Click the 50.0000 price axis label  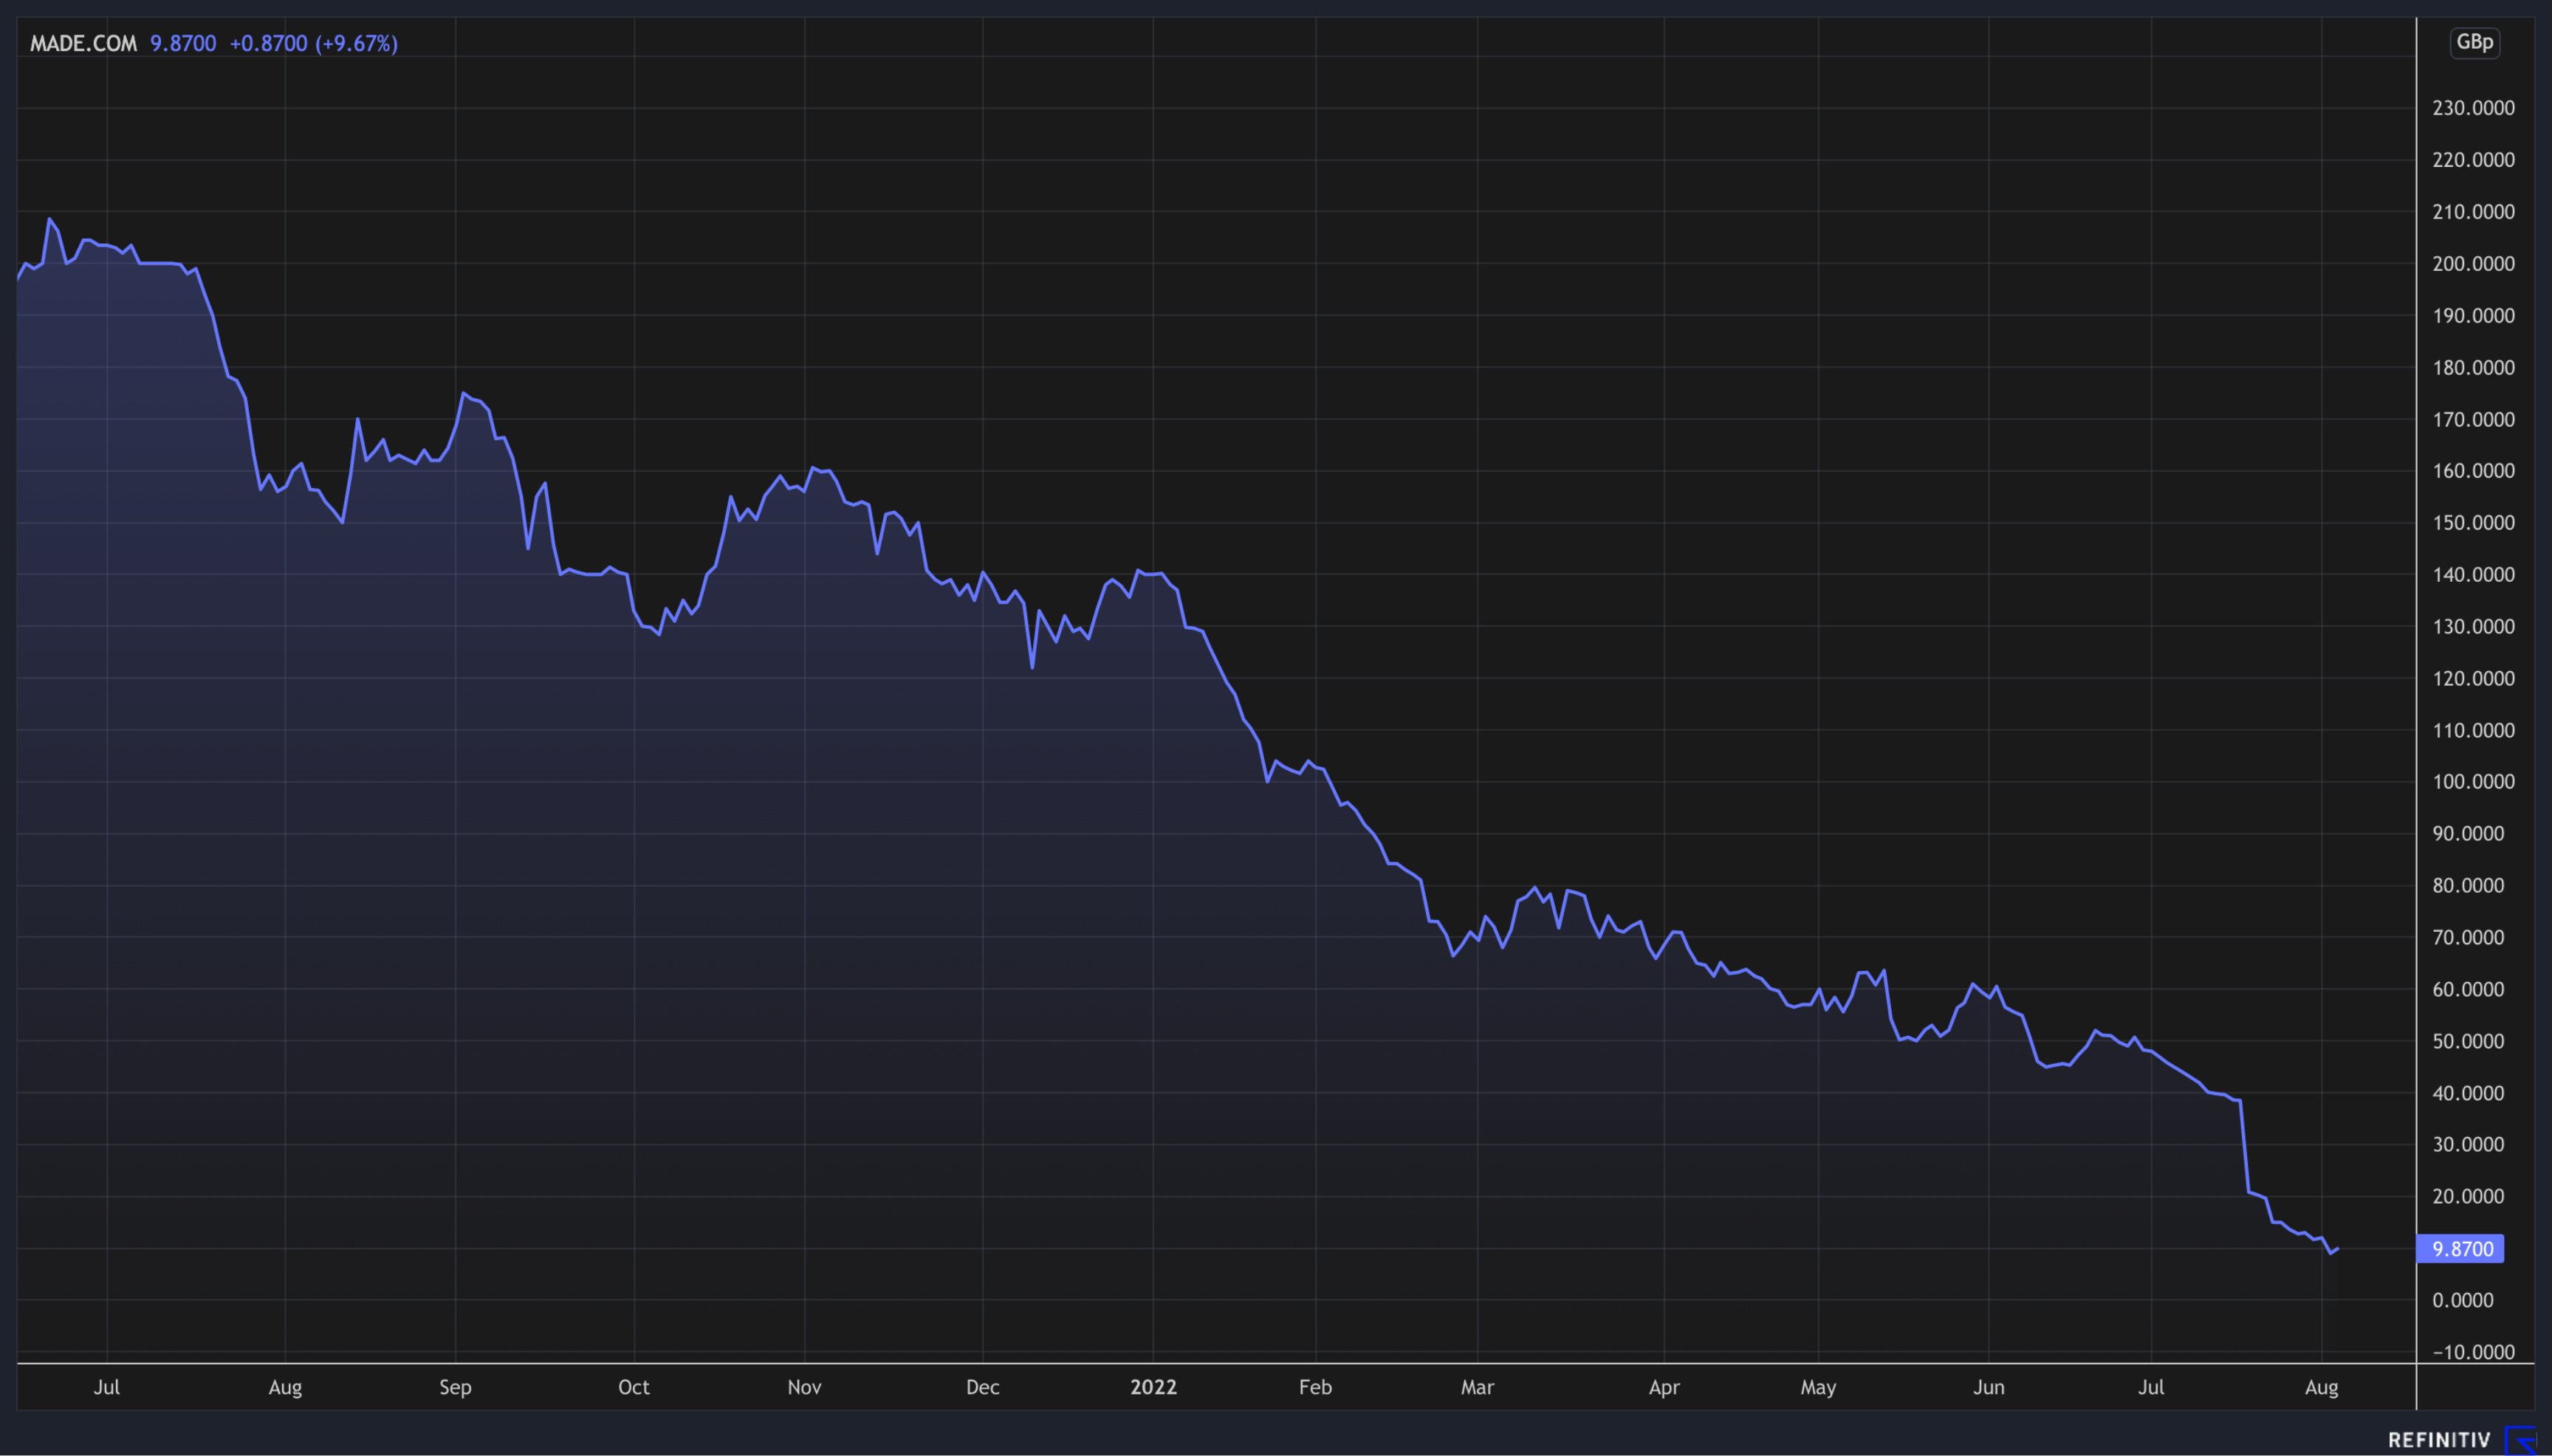pos(2468,1042)
